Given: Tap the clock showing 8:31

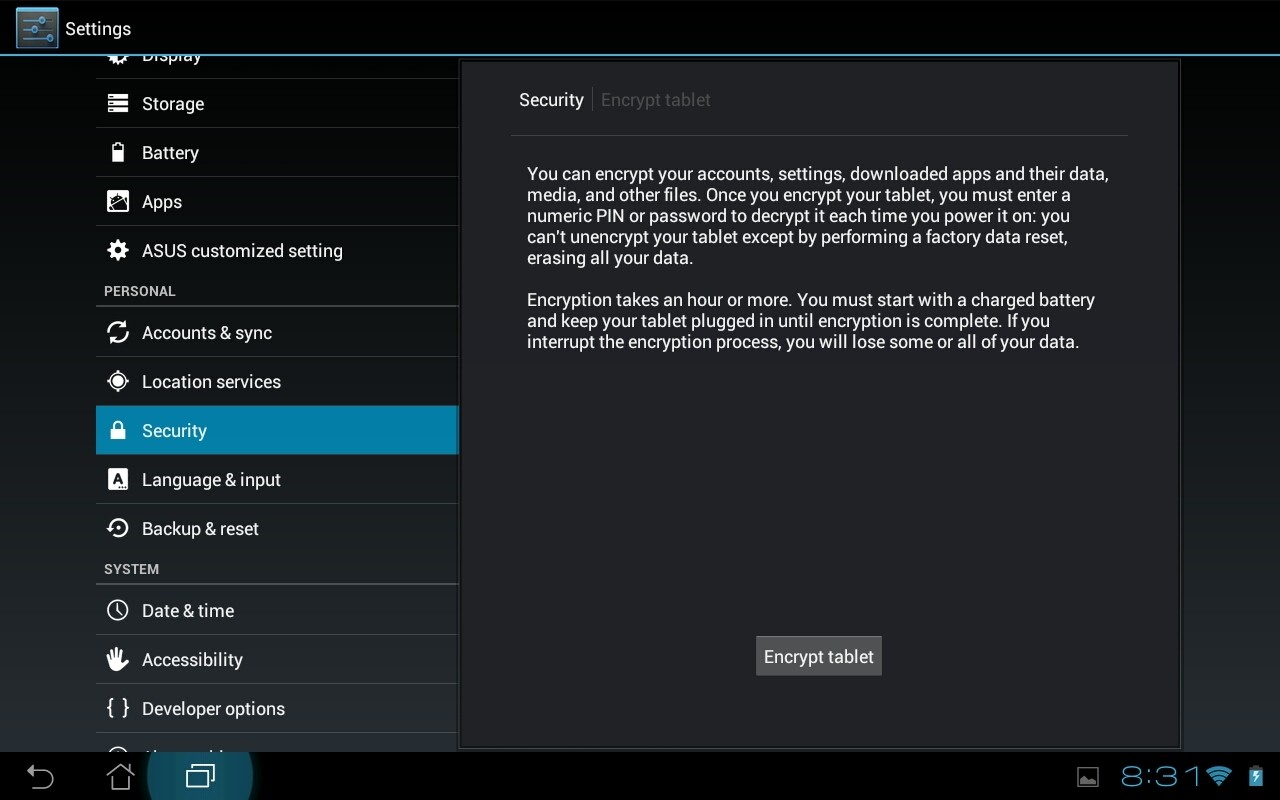Looking at the screenshot, I should click(1160, 776).
